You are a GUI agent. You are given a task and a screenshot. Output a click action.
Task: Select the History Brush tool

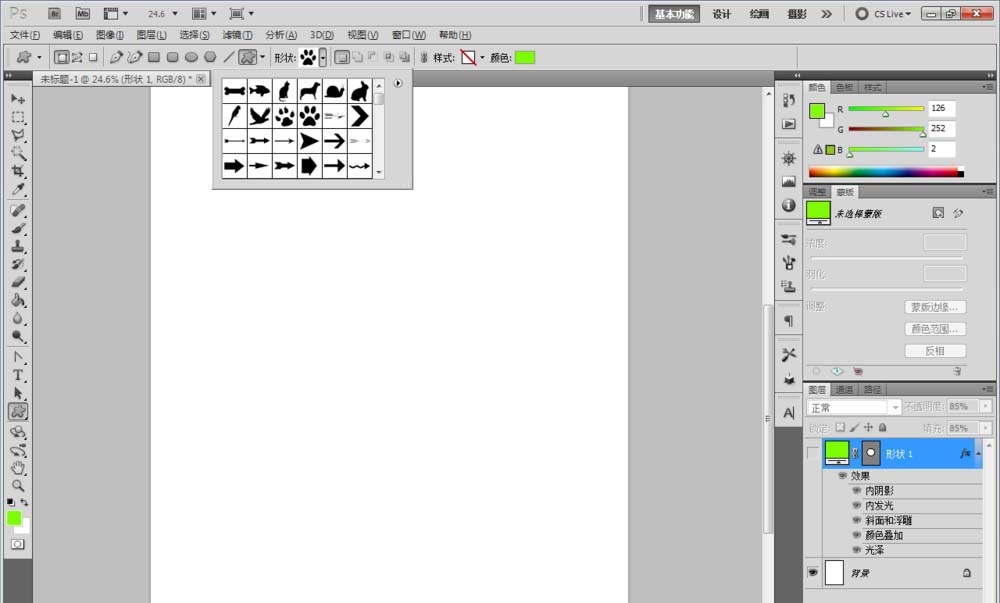click(x=18, y=264)
